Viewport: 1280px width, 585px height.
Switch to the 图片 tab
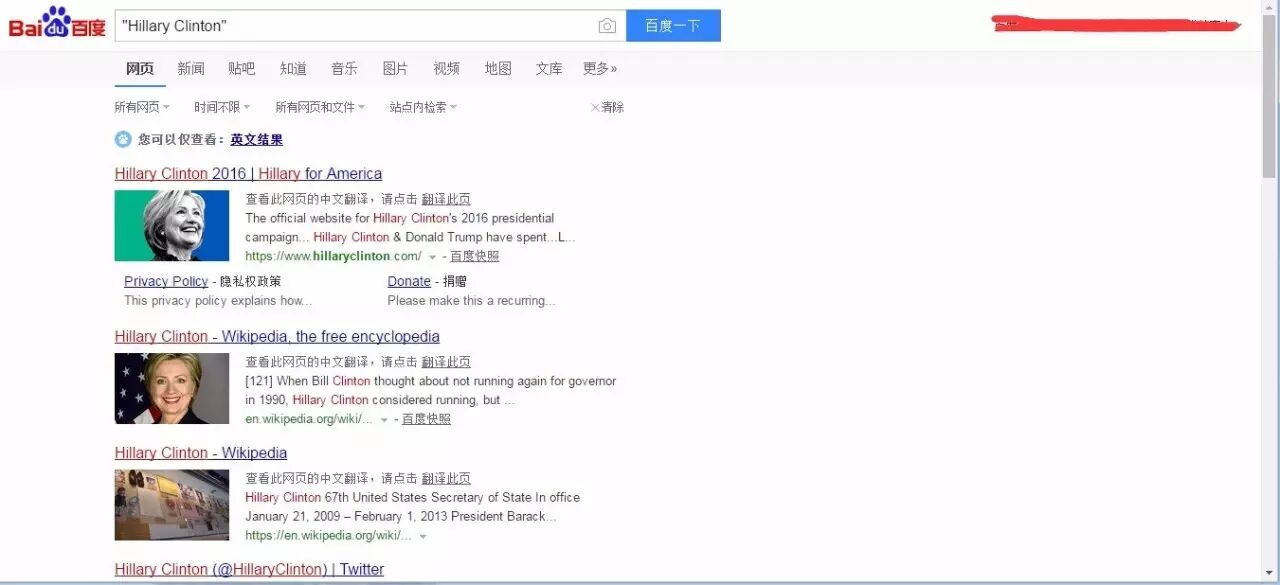coord(395,69)
